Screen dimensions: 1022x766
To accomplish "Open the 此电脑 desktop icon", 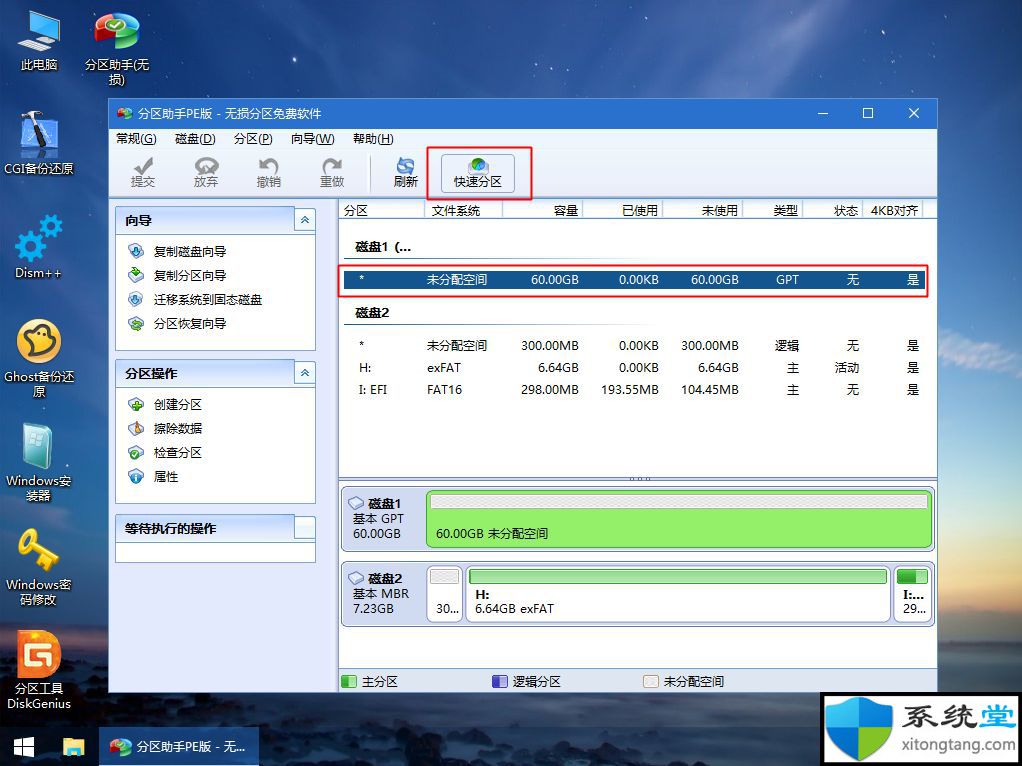I will click(38, 41).
